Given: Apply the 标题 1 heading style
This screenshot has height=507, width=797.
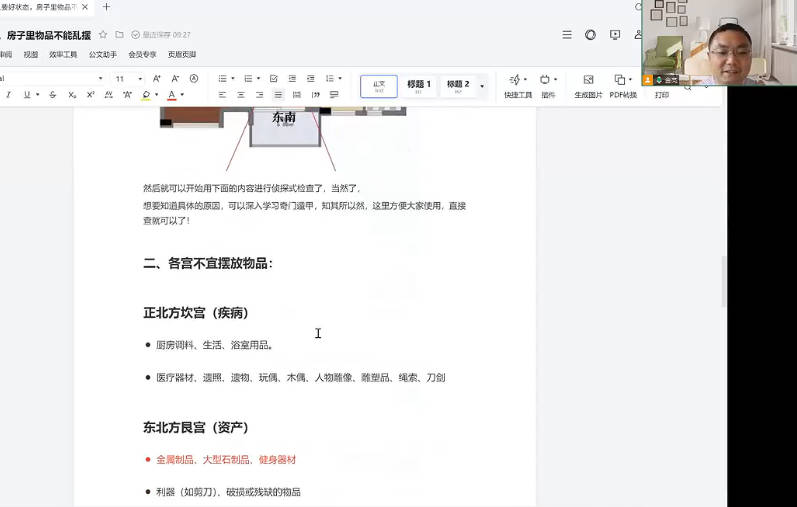Looking at the screenshot, I should pyautogui.click(x=419, y=85).
